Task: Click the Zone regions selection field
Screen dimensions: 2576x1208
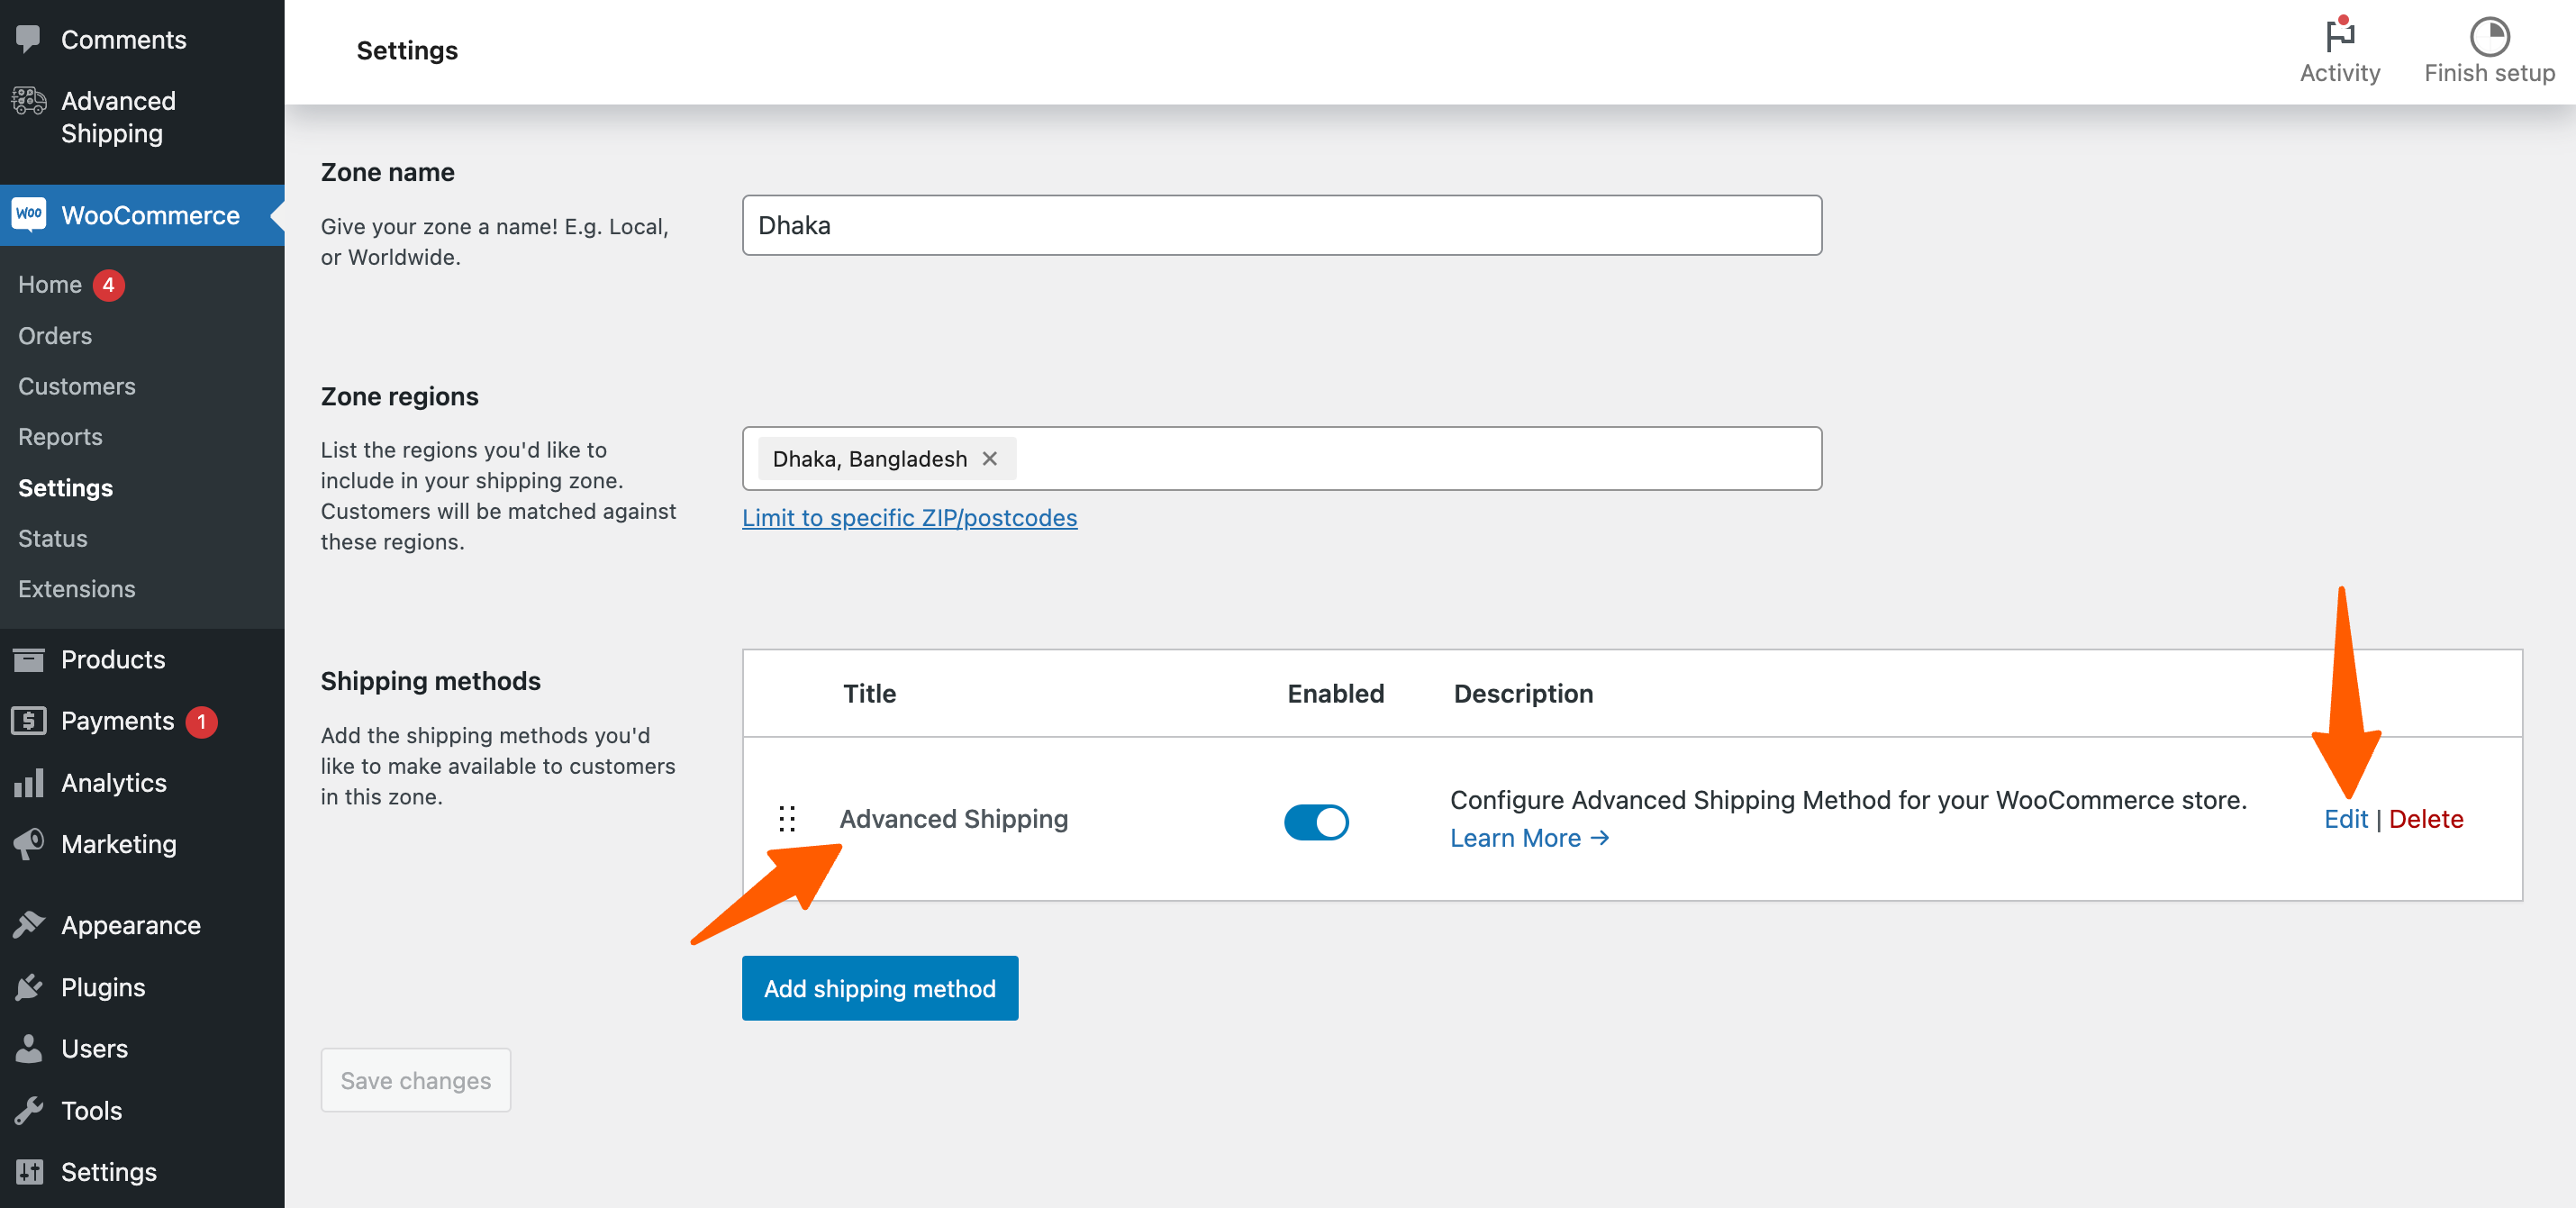Action: (1281, 458)
